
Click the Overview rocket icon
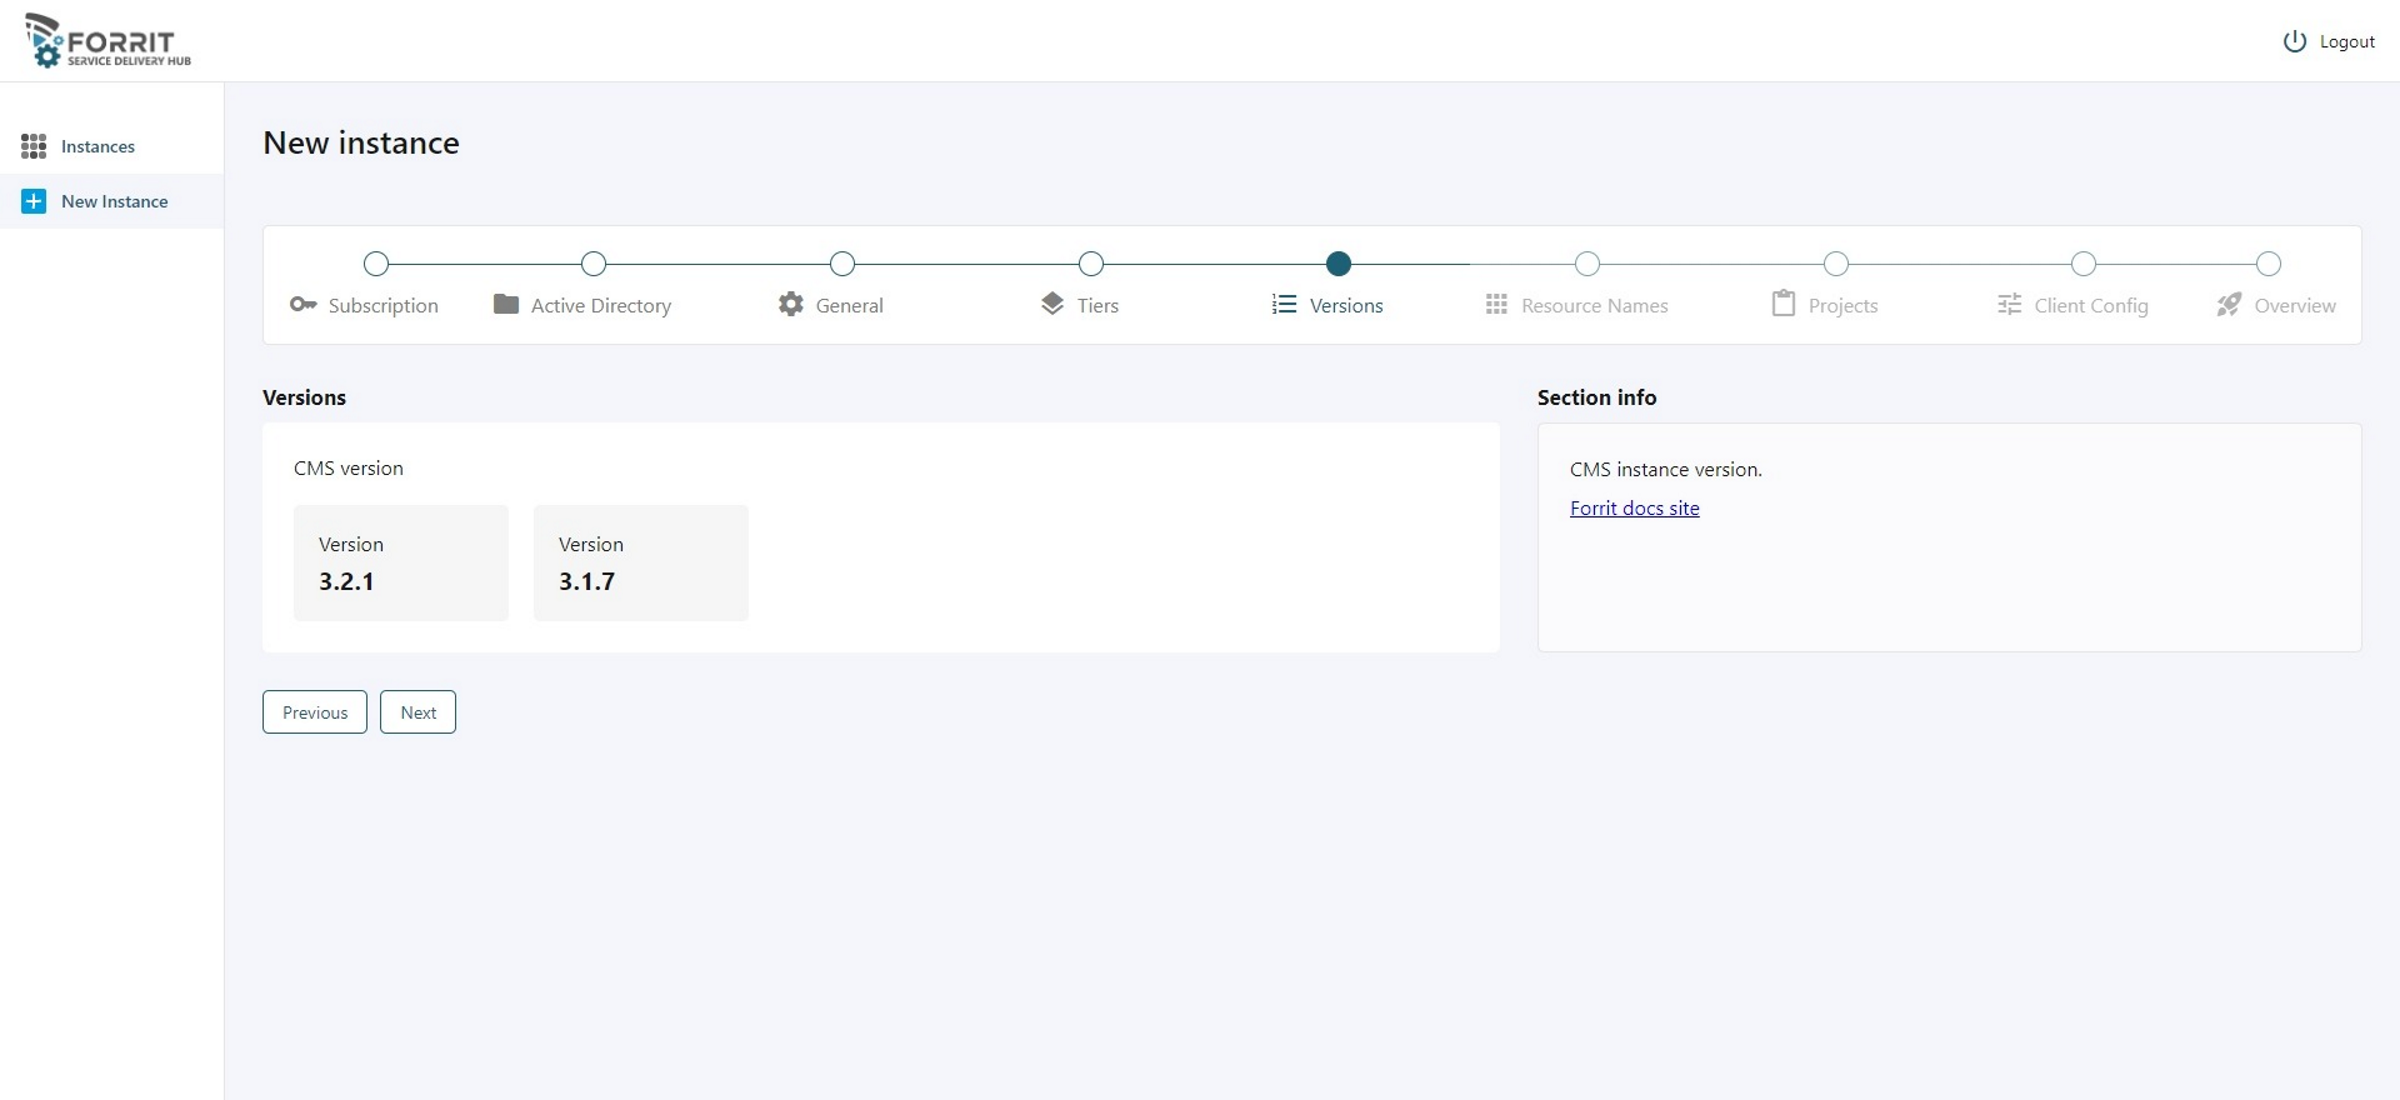pos(2229,304)
